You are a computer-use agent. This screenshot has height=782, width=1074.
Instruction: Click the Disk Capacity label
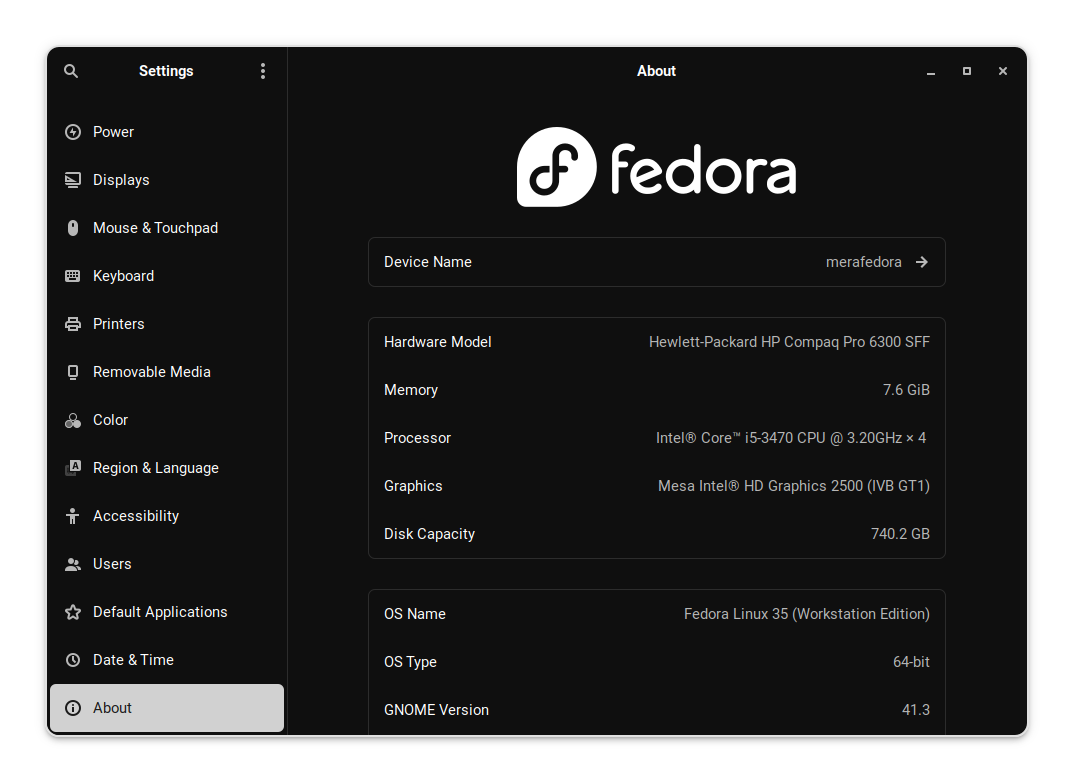429,534
